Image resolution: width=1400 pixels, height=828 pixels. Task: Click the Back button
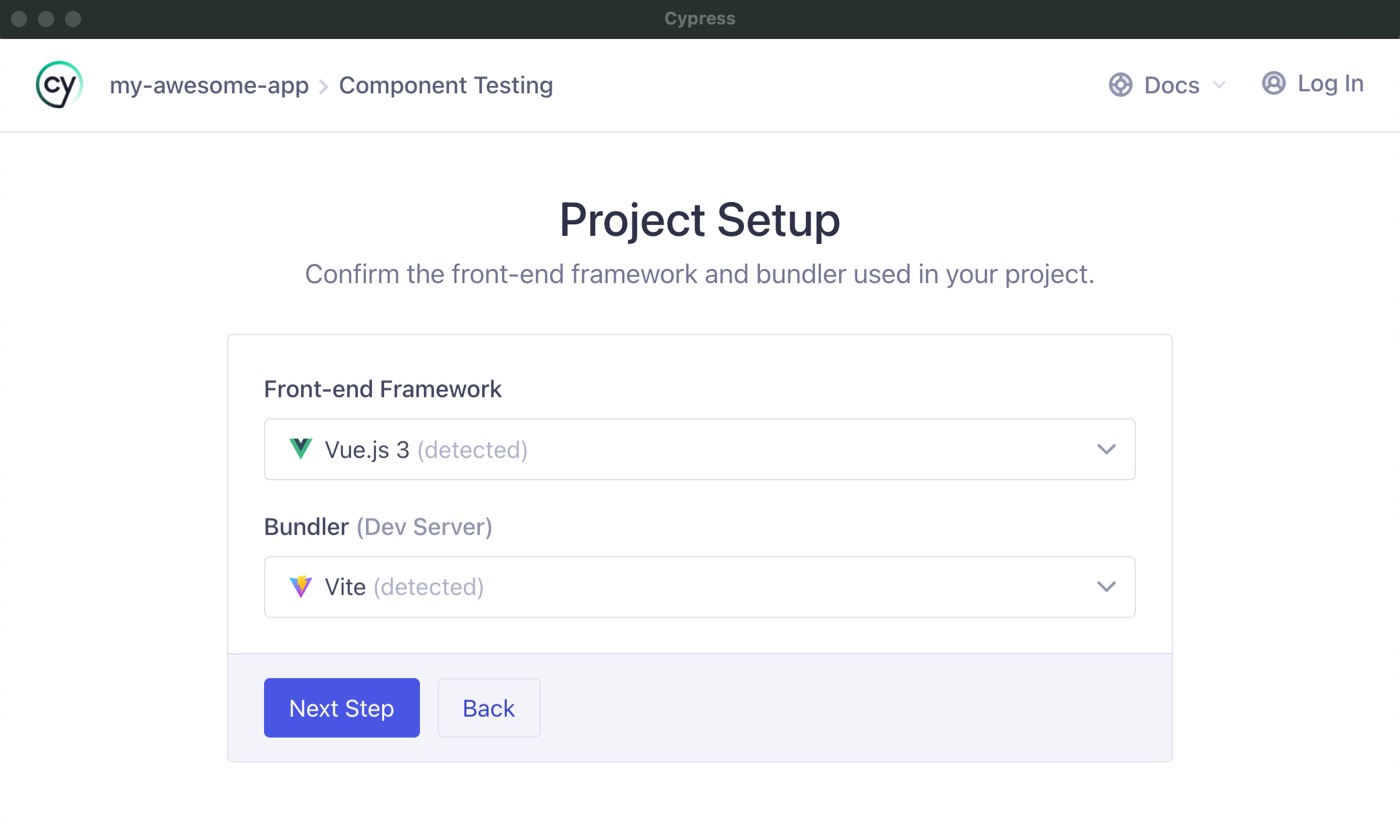[x=488, y=708]
